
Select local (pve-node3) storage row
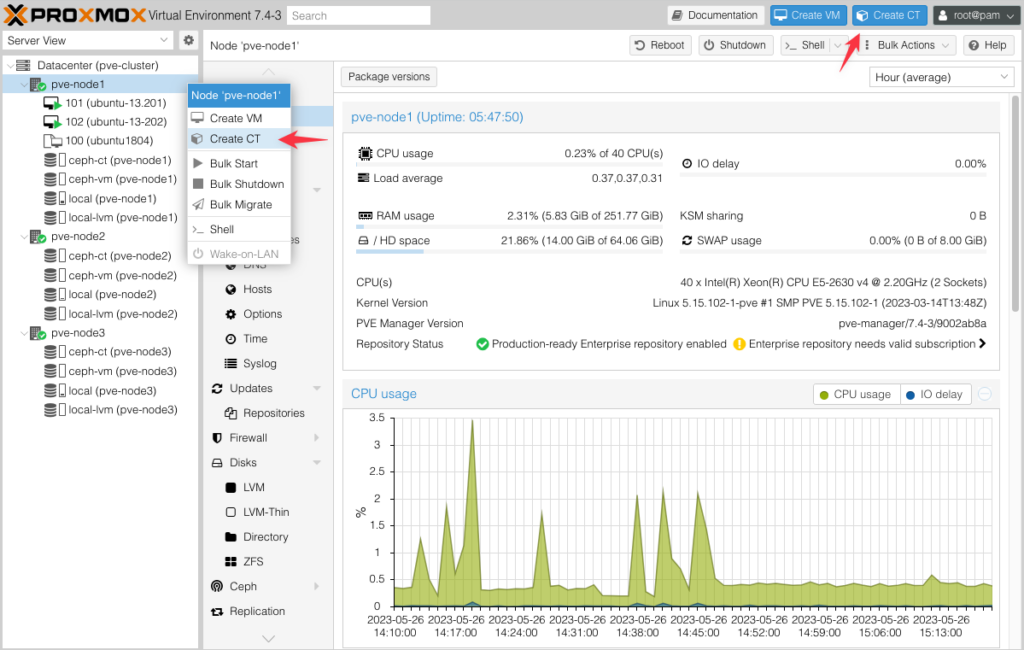pos(100,391)
